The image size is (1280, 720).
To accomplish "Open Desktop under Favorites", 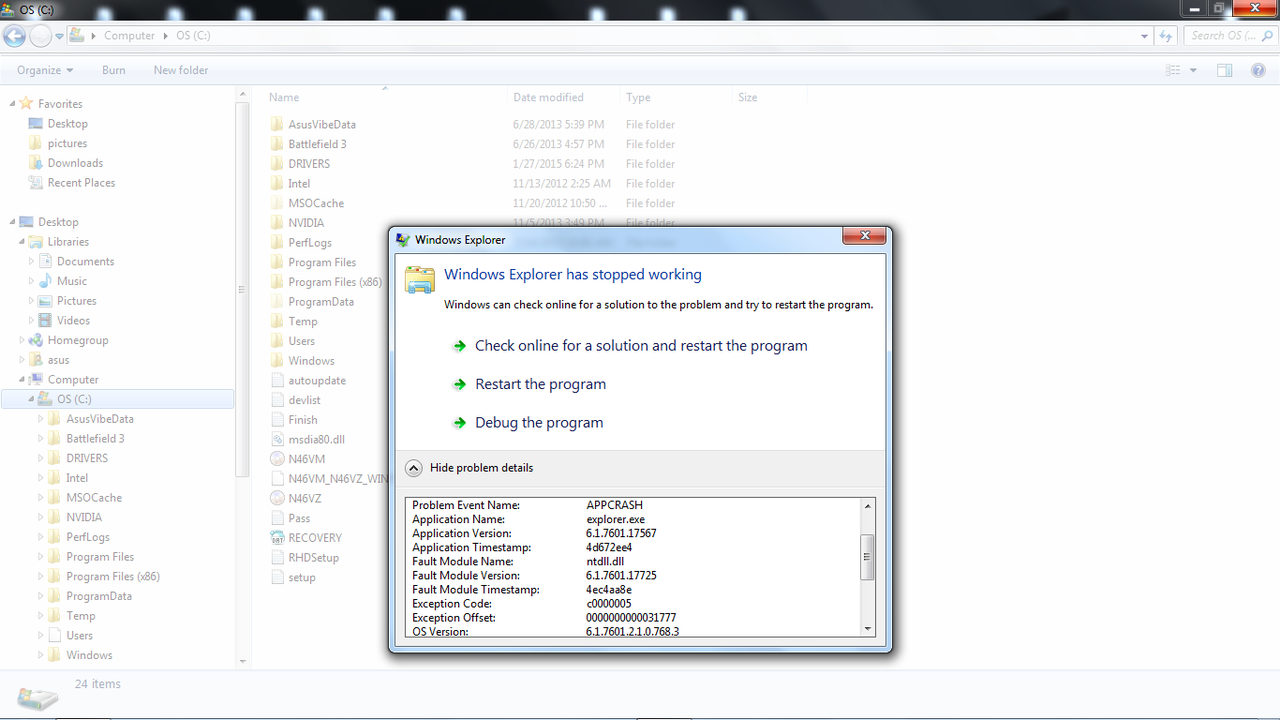I will point(67,123).
